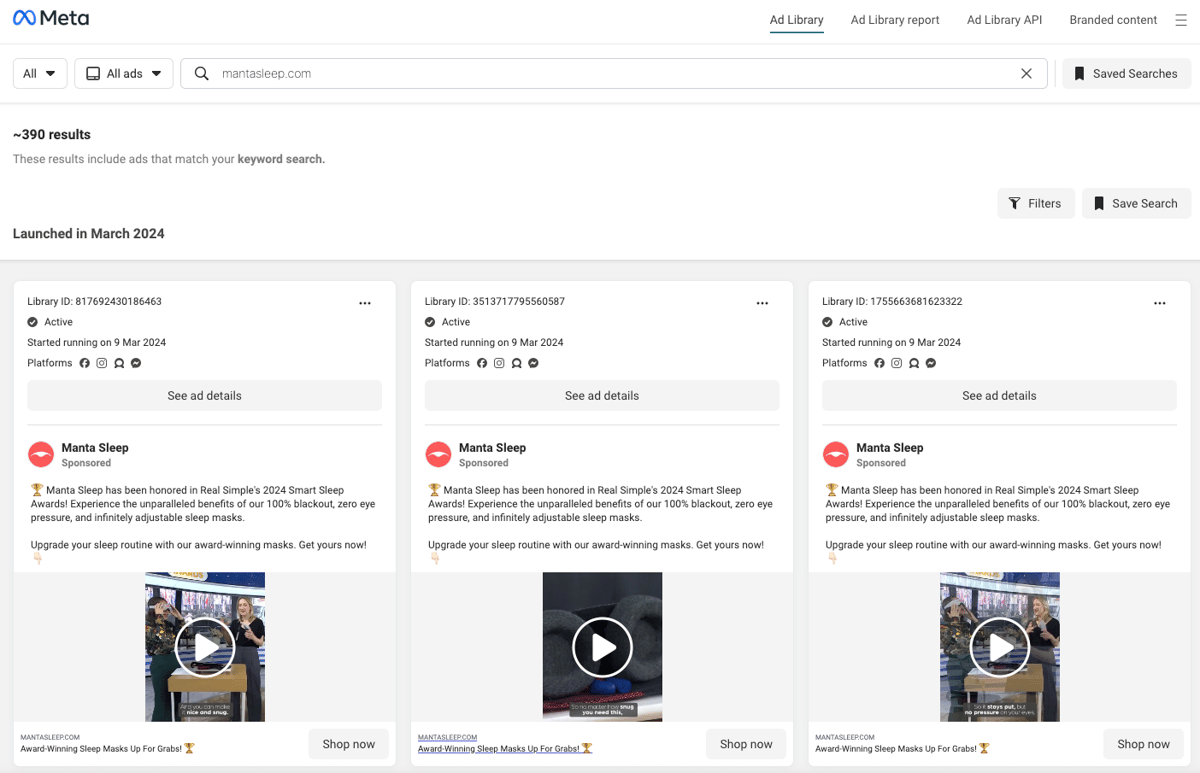Click Facebook platform icon on ad 817692430186463
Viewport: 1200px width, 773px height.
click(x=84, y=363)
